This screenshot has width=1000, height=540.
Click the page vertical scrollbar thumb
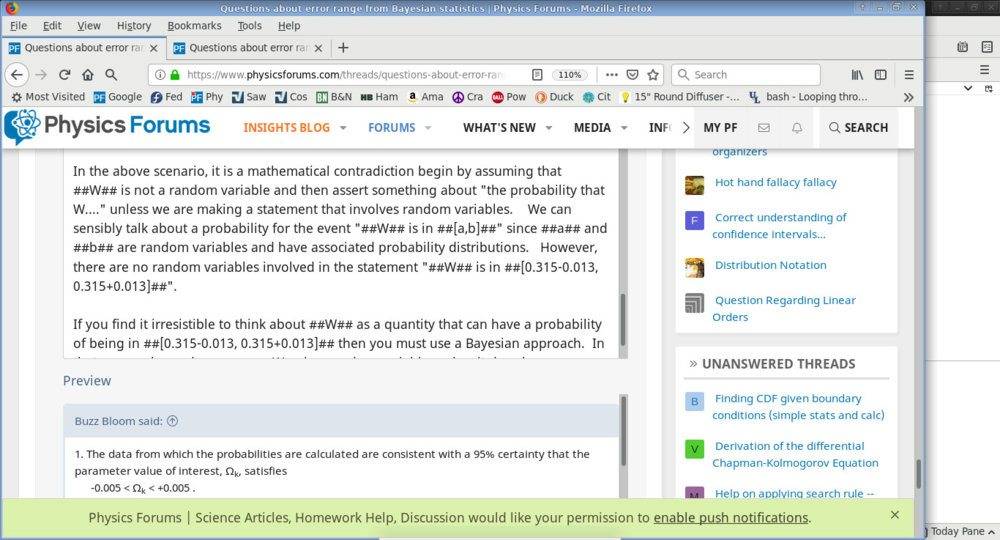(x=918, y=473)
